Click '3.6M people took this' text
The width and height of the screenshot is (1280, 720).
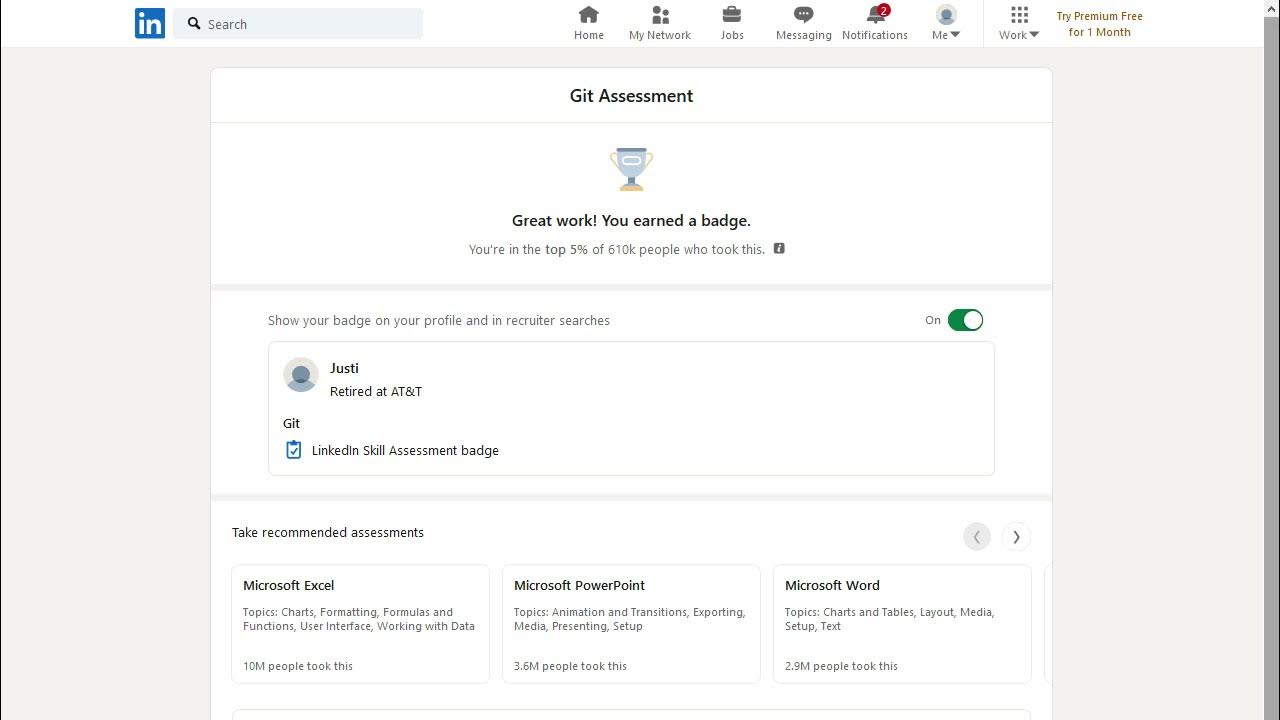[x=570, y=666]
